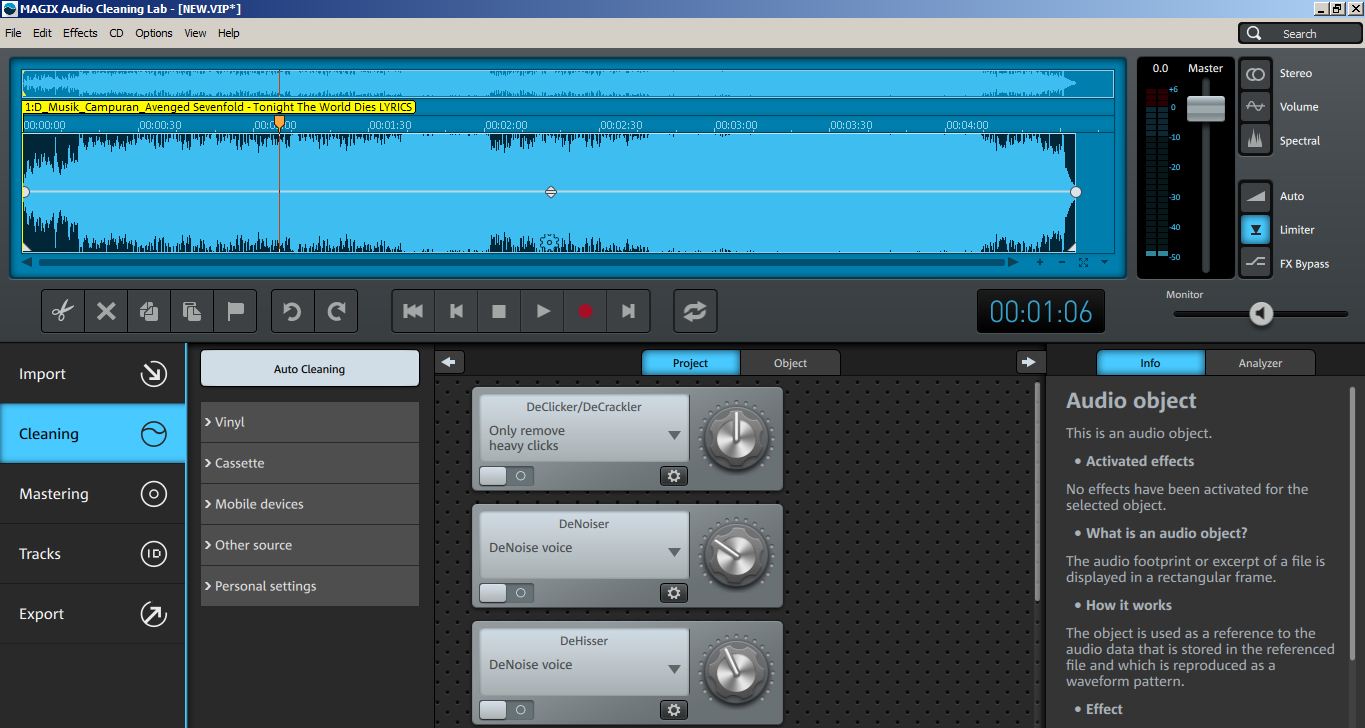Open the Effects menu
The height and width of the screenshot is (728, 1365).
tap(80, 33)
